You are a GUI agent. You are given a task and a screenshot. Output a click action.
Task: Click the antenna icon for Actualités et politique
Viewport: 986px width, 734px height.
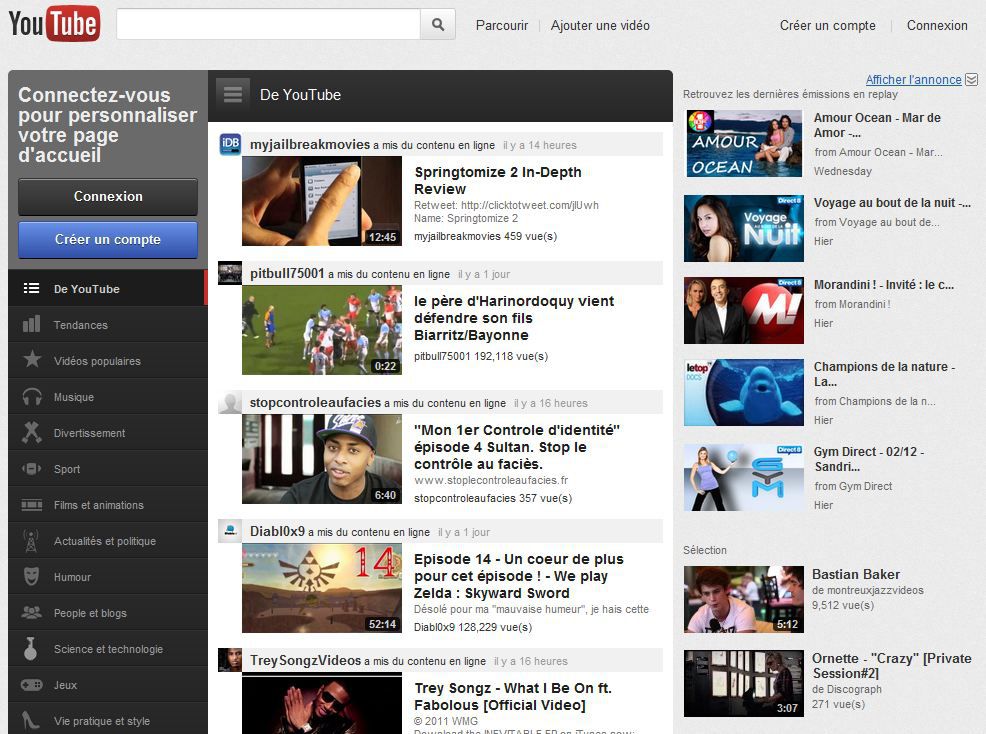pyautogui.click(x=31, y=541)
